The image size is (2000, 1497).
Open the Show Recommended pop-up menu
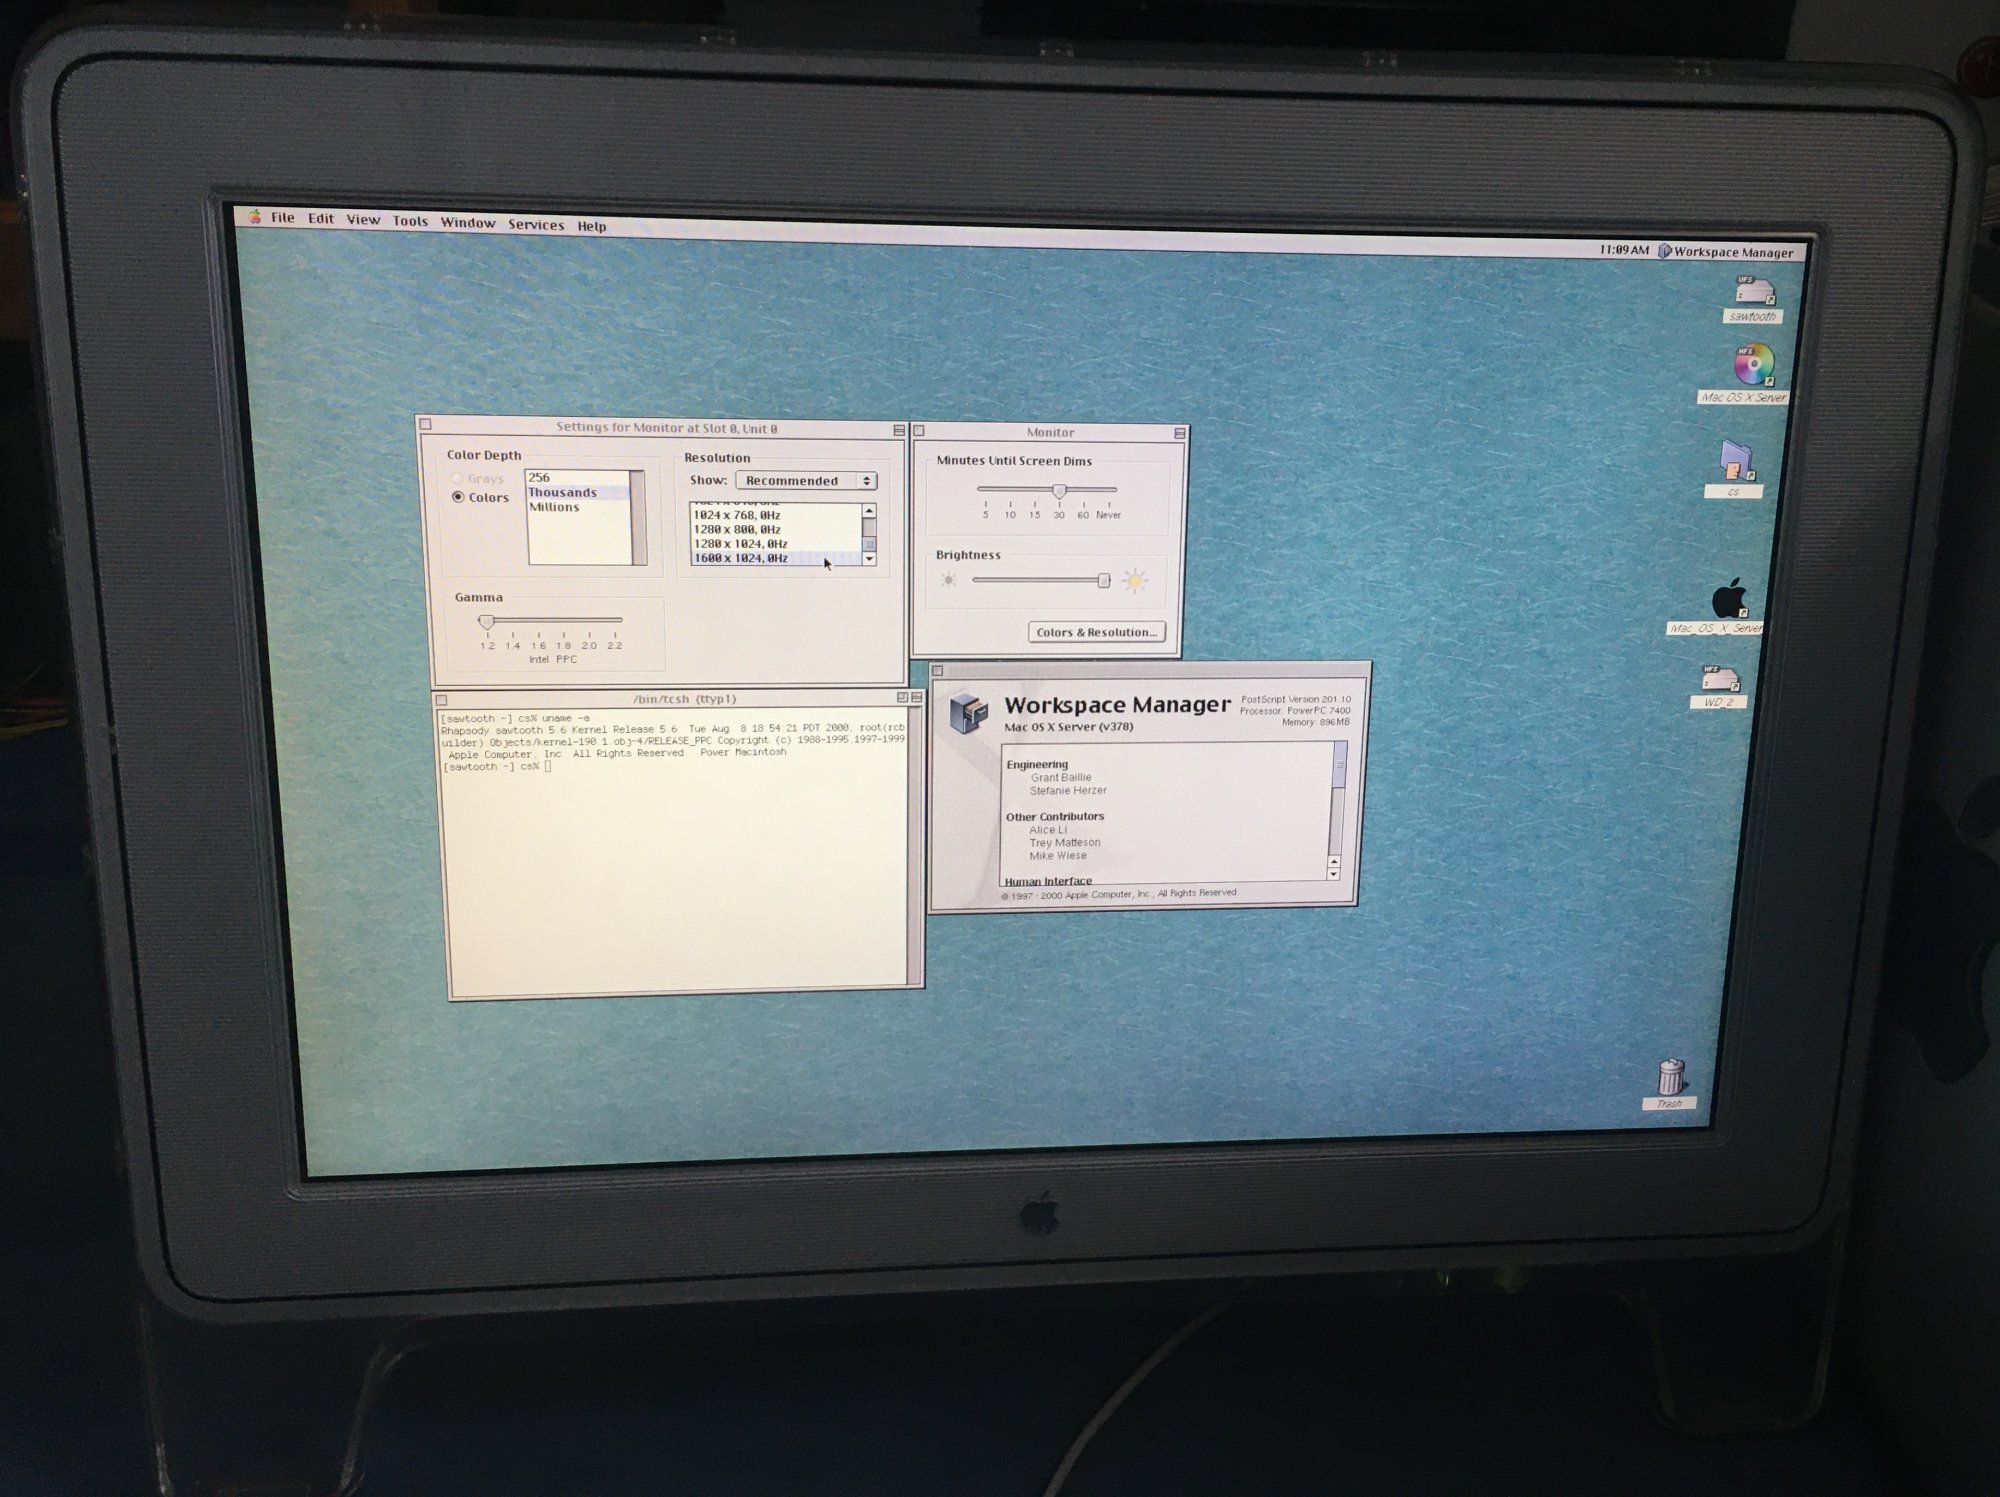(806, 481)
